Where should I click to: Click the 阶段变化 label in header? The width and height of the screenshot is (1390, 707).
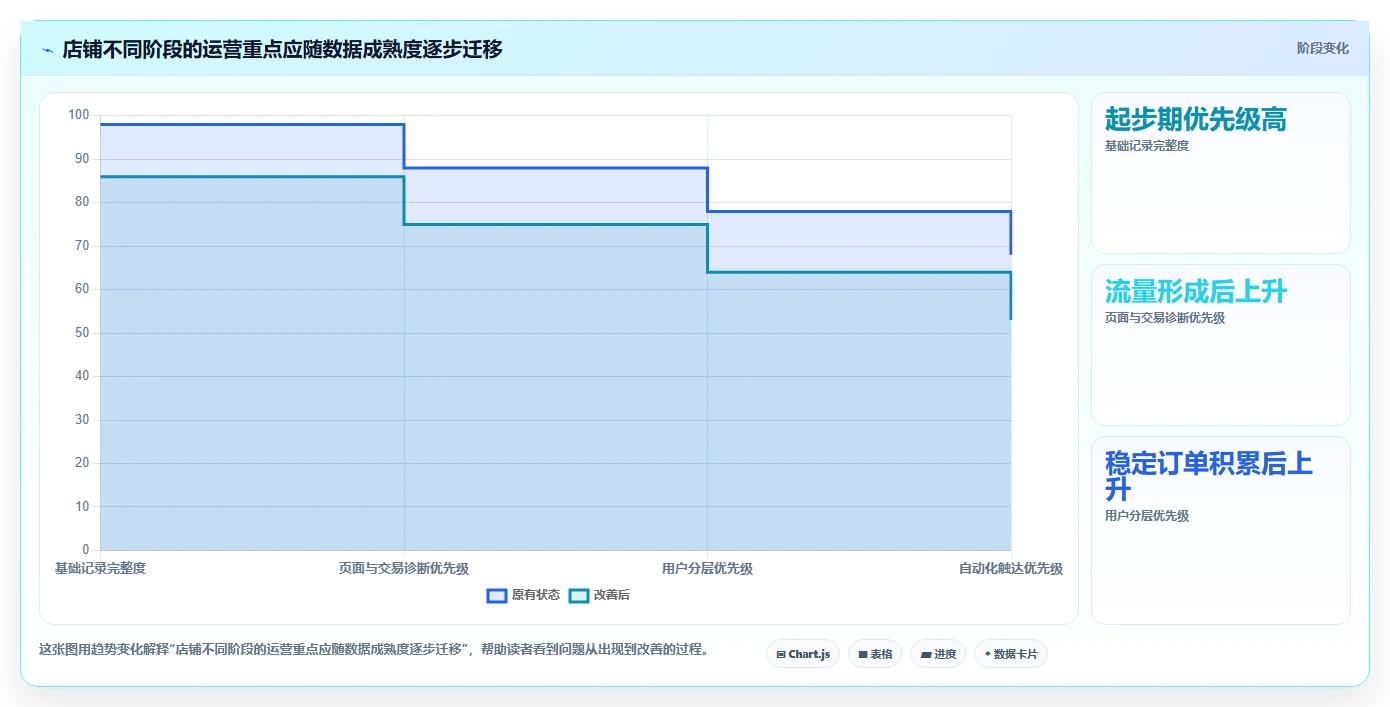pyautogui.click(x=1322, y=48)
